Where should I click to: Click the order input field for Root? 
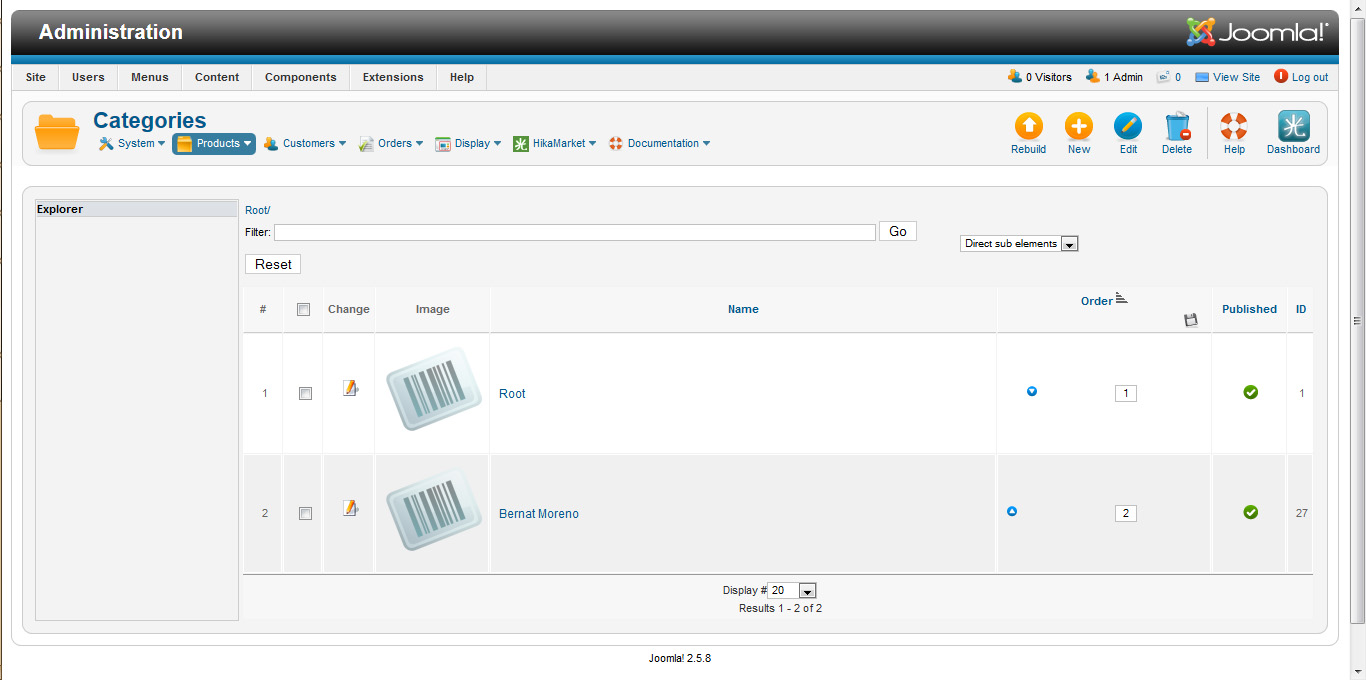(x=1126, y=394)
